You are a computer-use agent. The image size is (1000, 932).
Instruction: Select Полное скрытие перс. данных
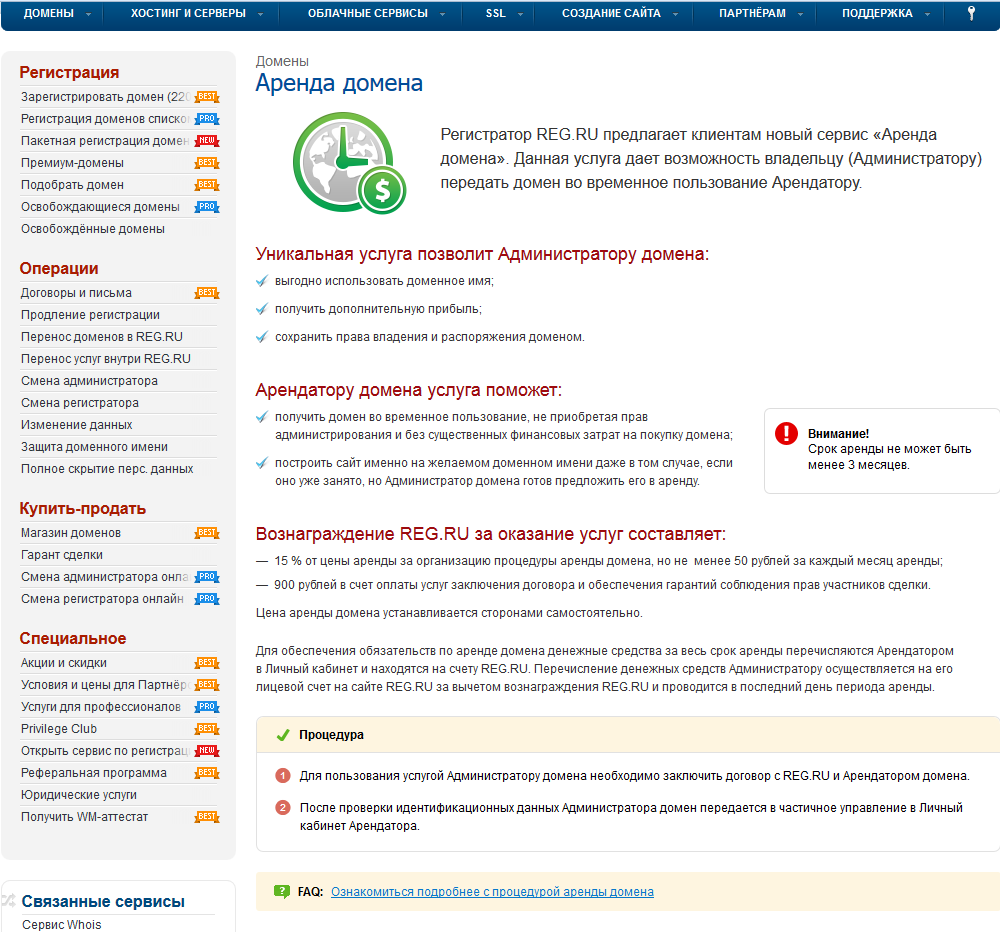point(107,469)
